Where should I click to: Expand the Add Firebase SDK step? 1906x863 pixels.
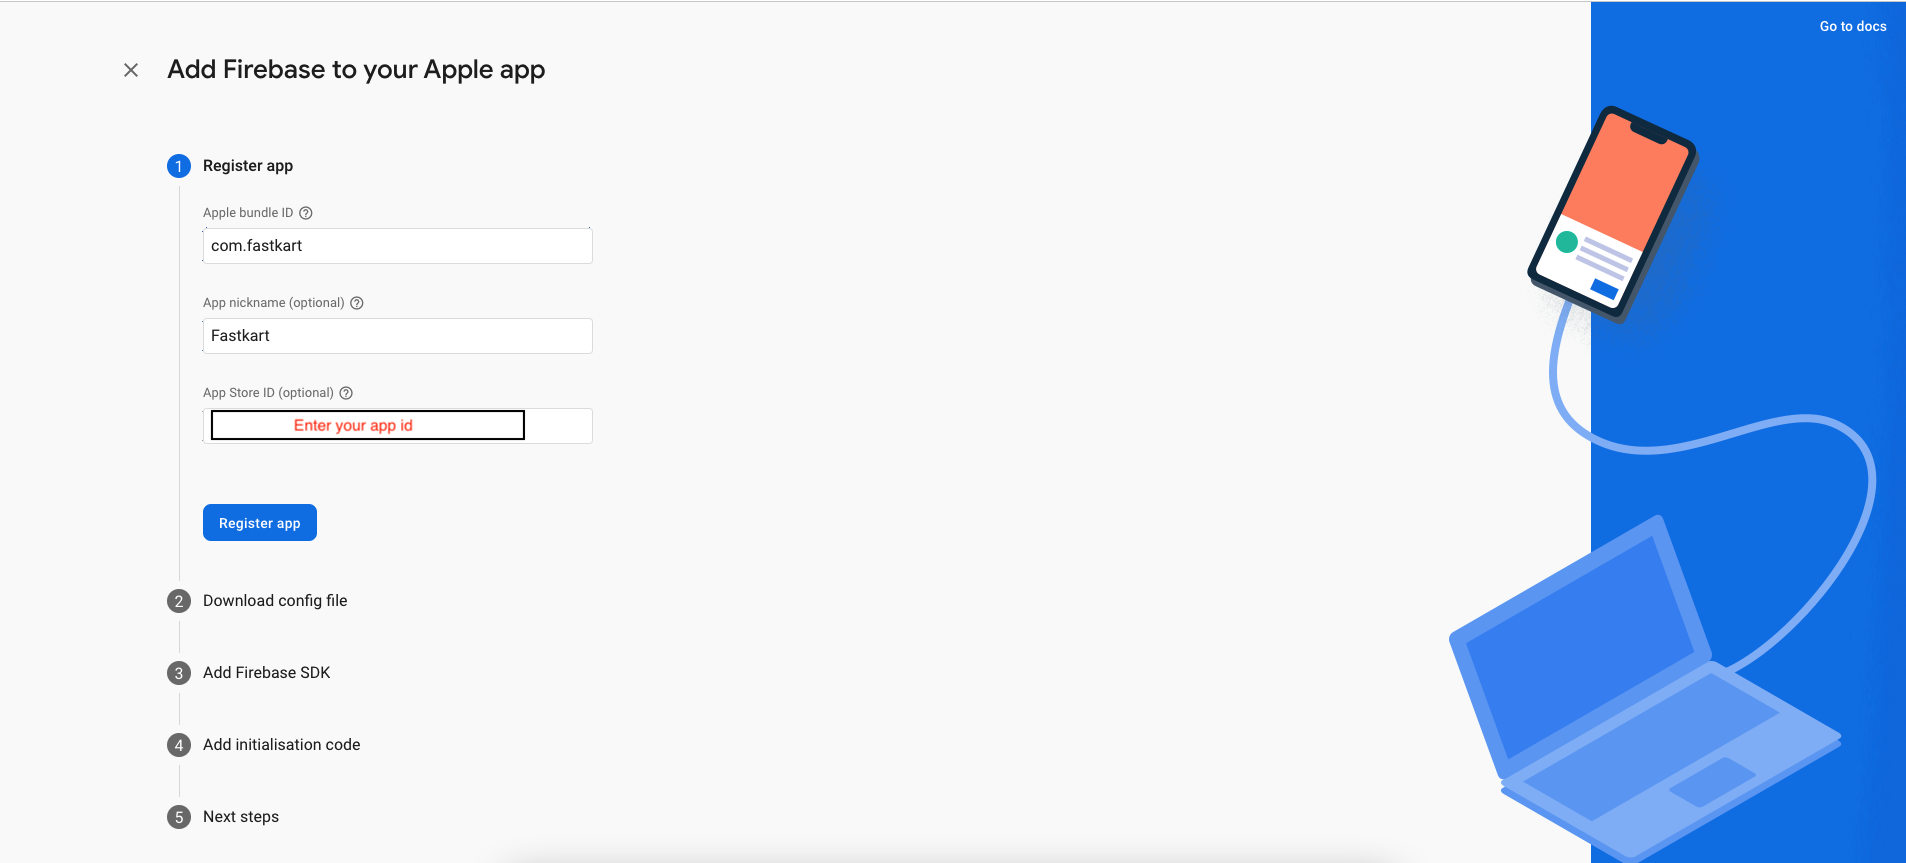coord(266,673)
